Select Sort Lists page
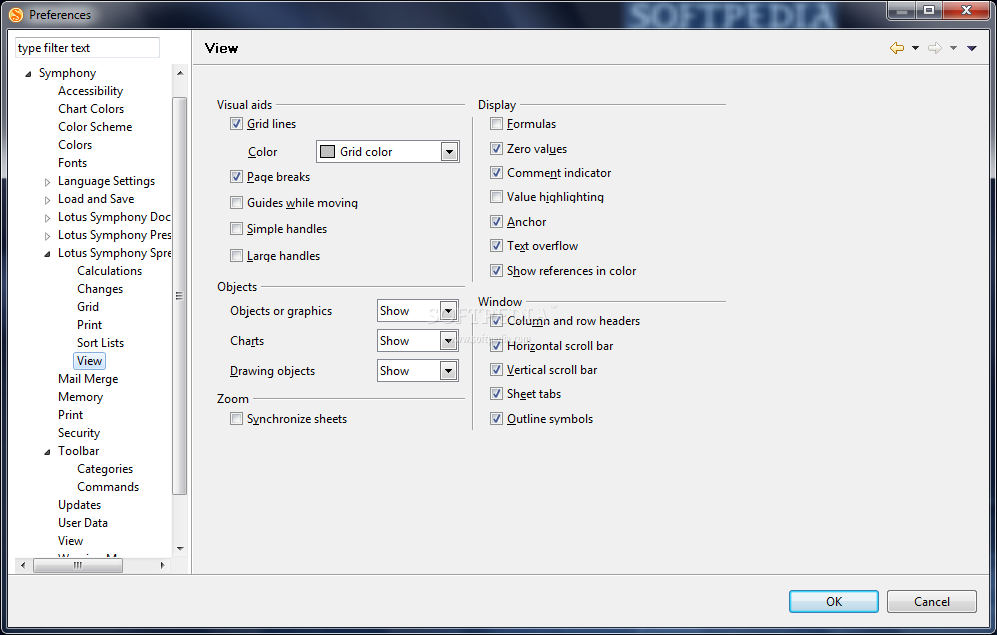This screenshot has width=997, height=635. pyautogui.click(x=100, y=343)
